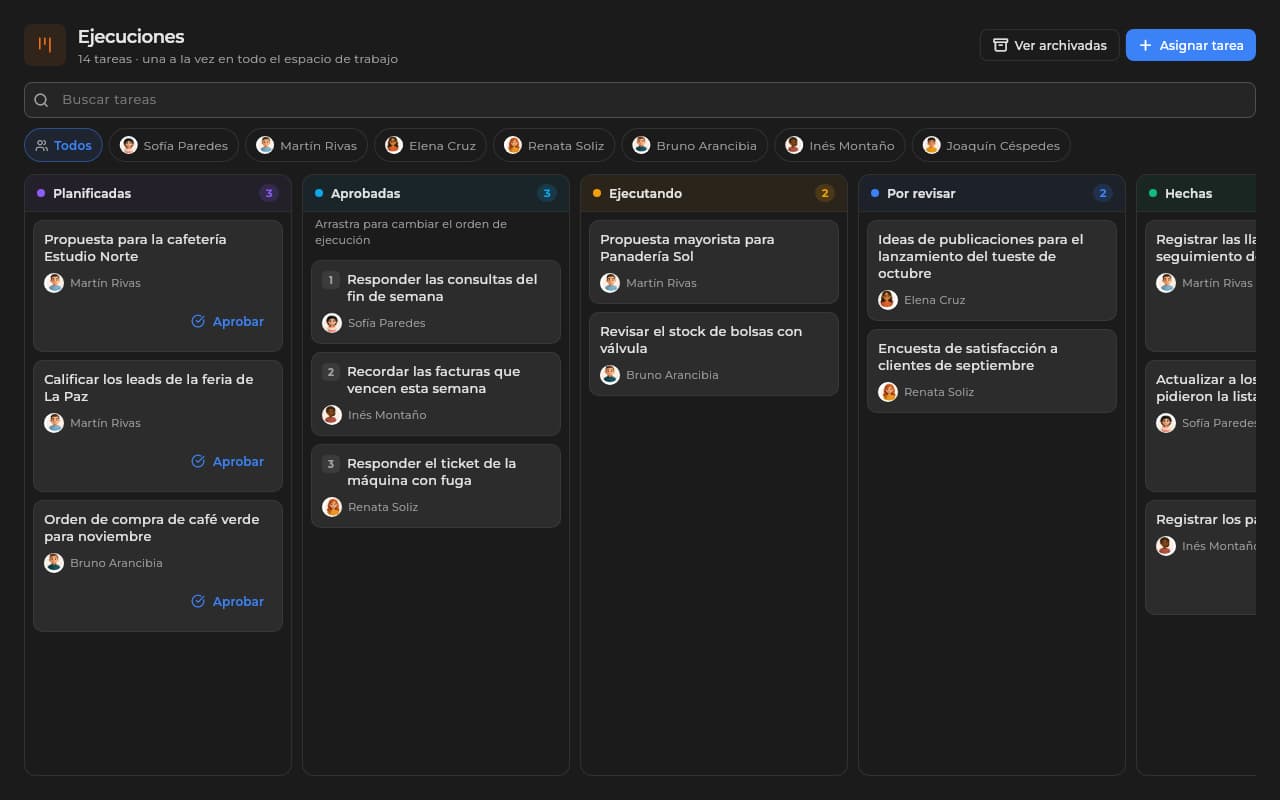Click Elena Cruz avatar in filter bar
Viewport: 1280px width, 800px height.
coord(394,145)
